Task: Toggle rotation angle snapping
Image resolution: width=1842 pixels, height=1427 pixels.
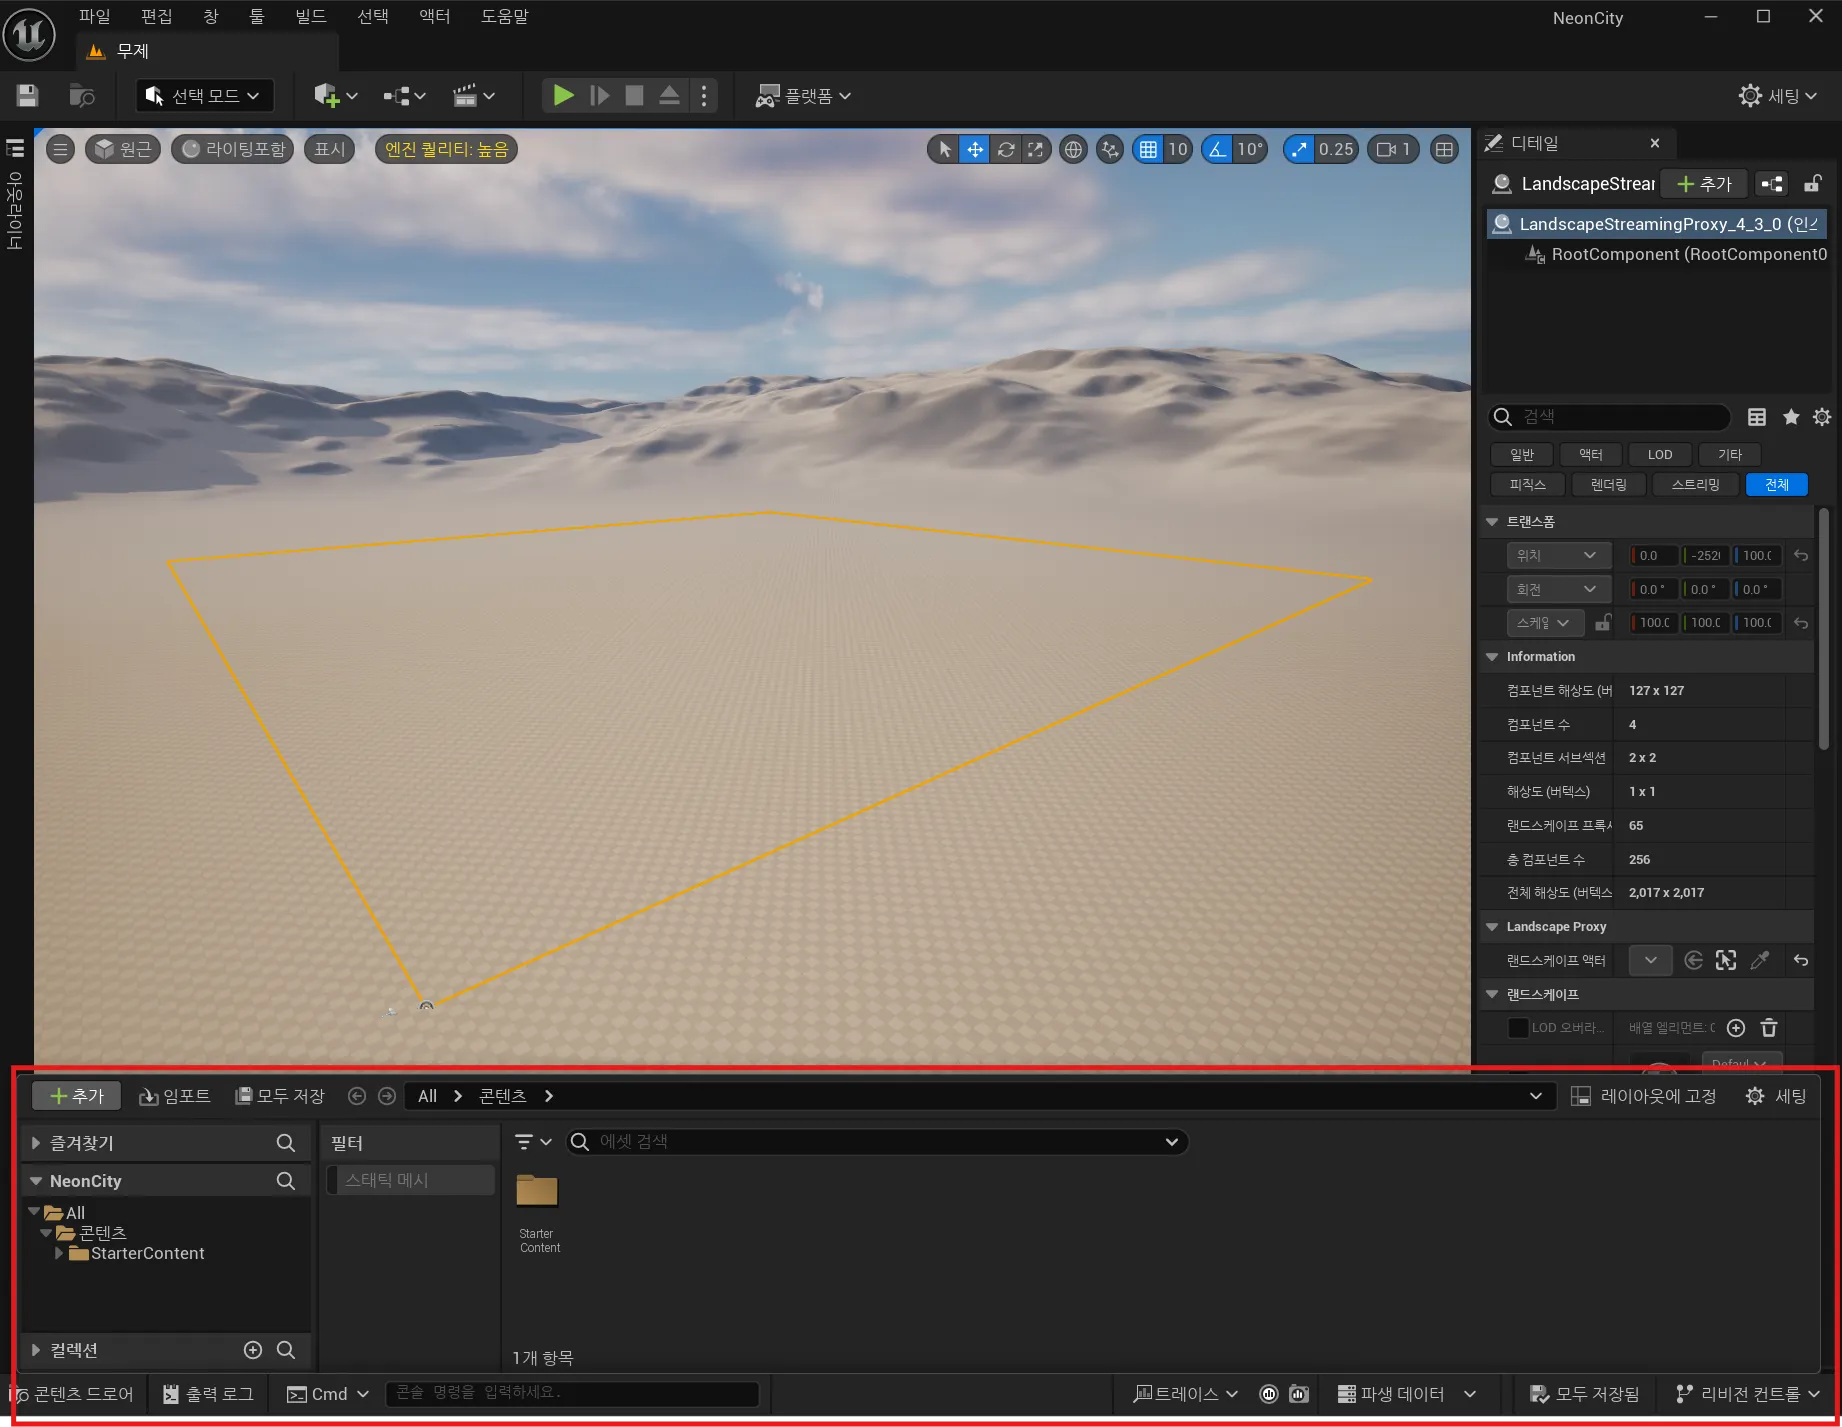Action: point(1217,150)
